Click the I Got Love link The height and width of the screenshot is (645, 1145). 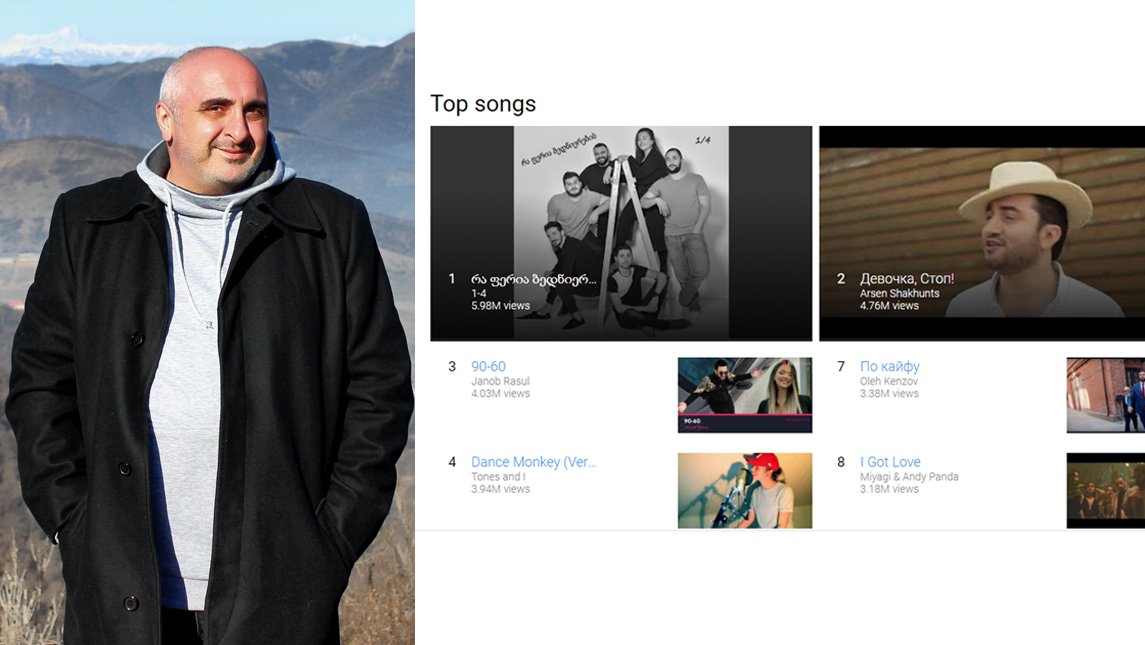tap(890, 462)
